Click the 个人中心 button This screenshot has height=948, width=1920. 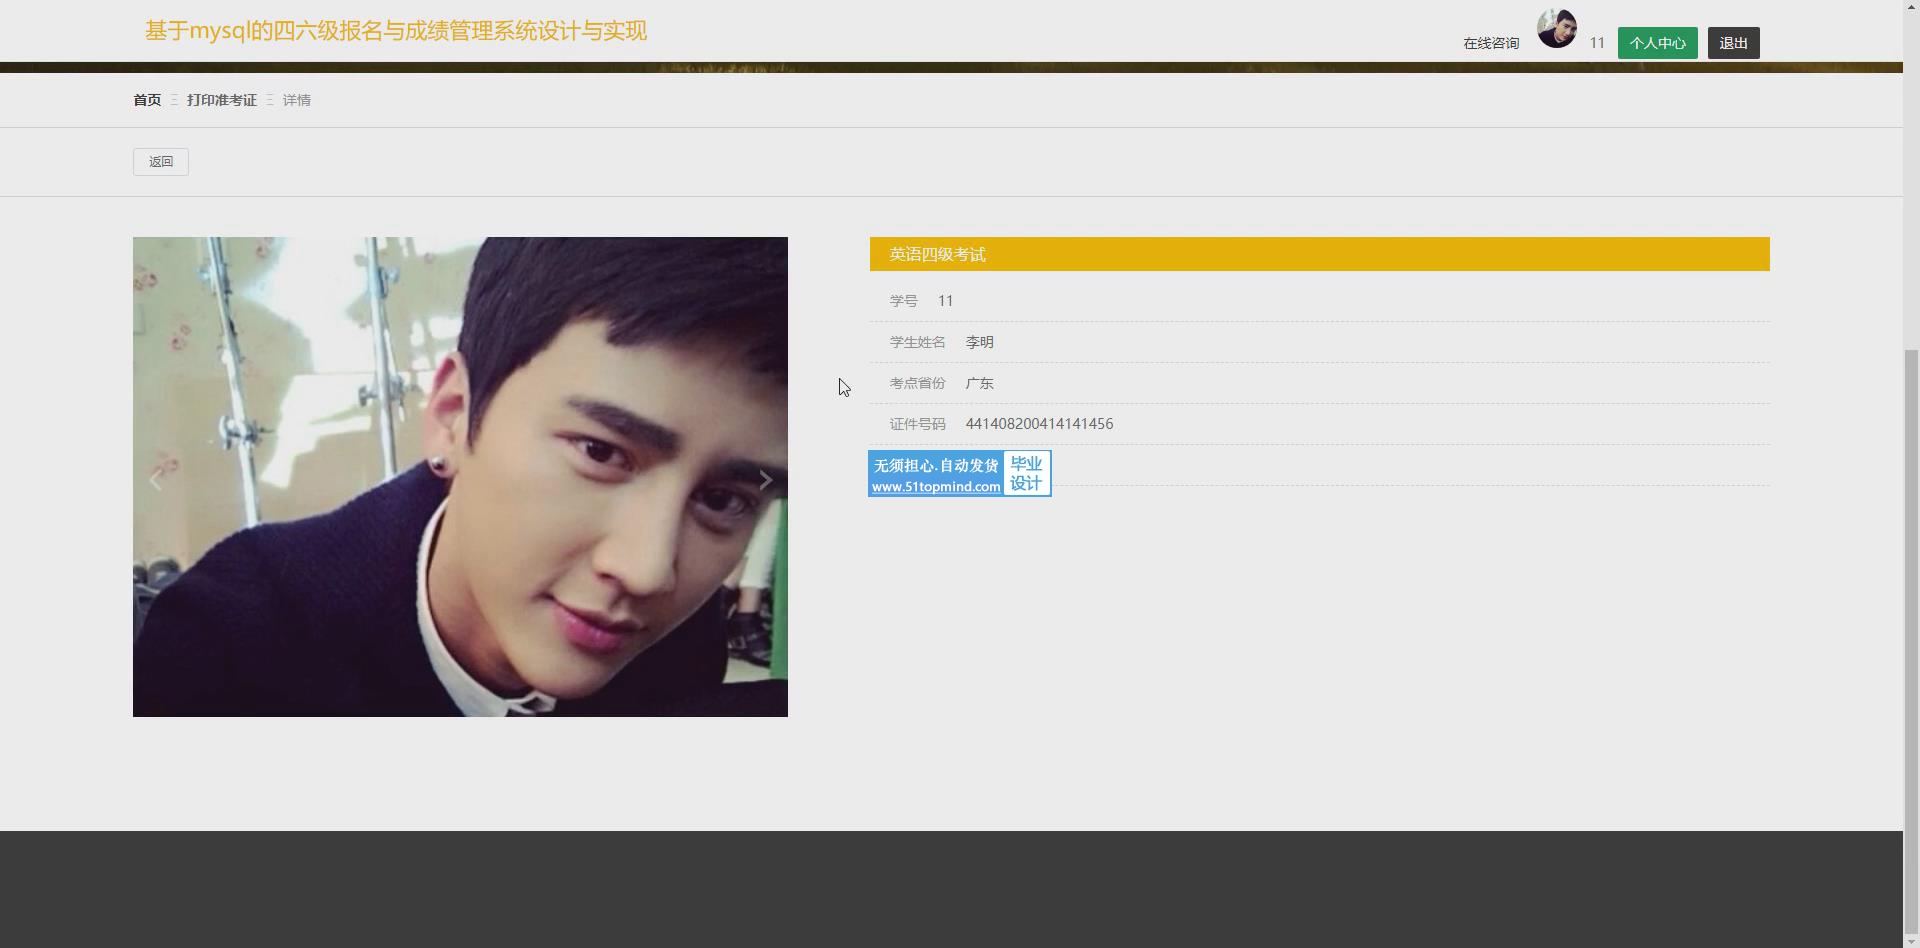coord(1657,43)
